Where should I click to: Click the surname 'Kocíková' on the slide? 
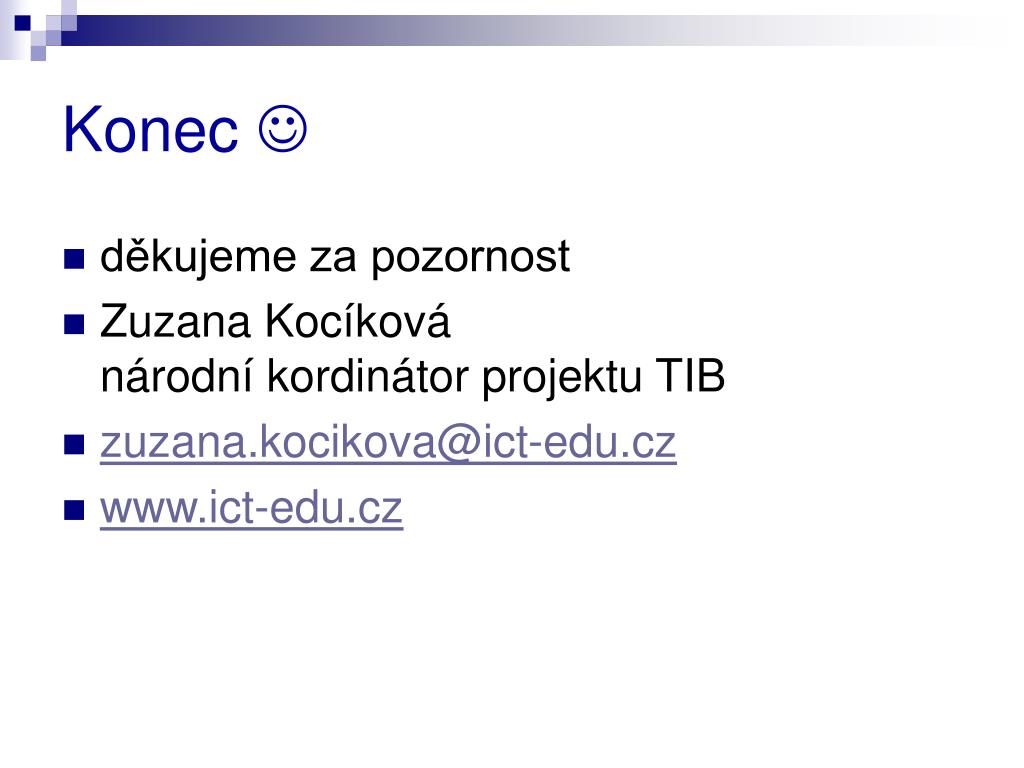358,321
